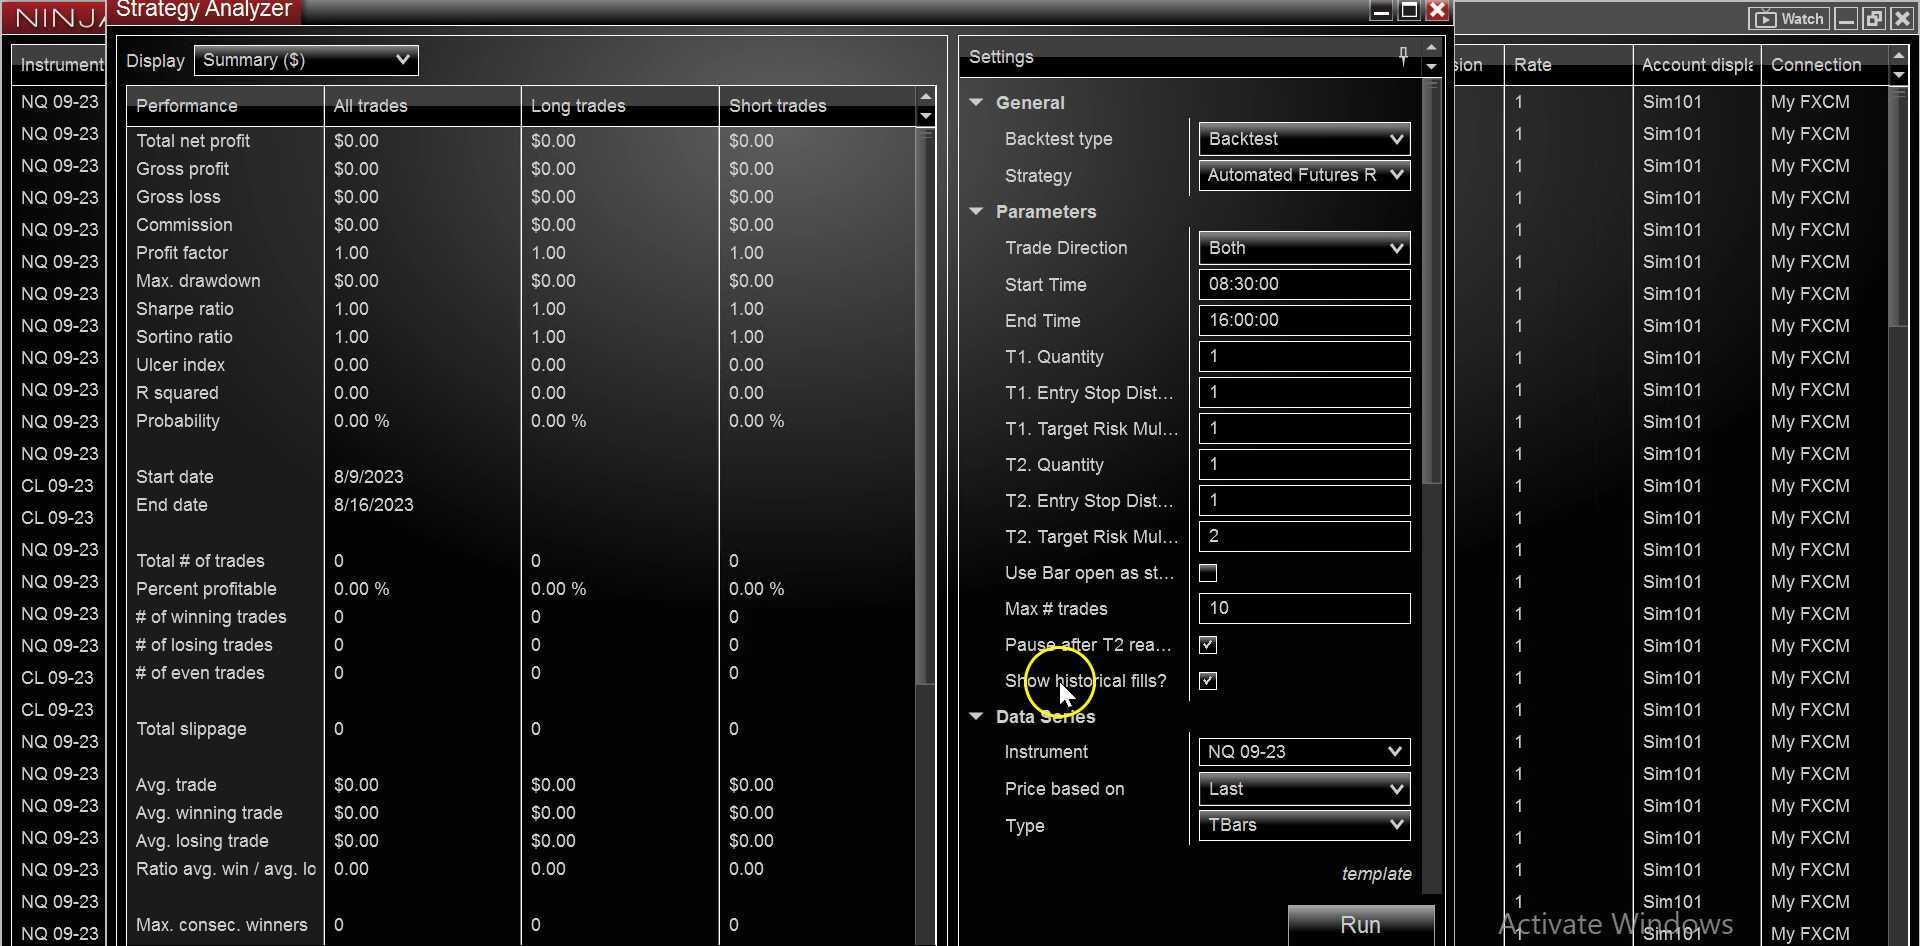Screen dimensions: 1920x946
Task: Click the background grid vertical scrollbar
Action: click(x=1898, y=206)
